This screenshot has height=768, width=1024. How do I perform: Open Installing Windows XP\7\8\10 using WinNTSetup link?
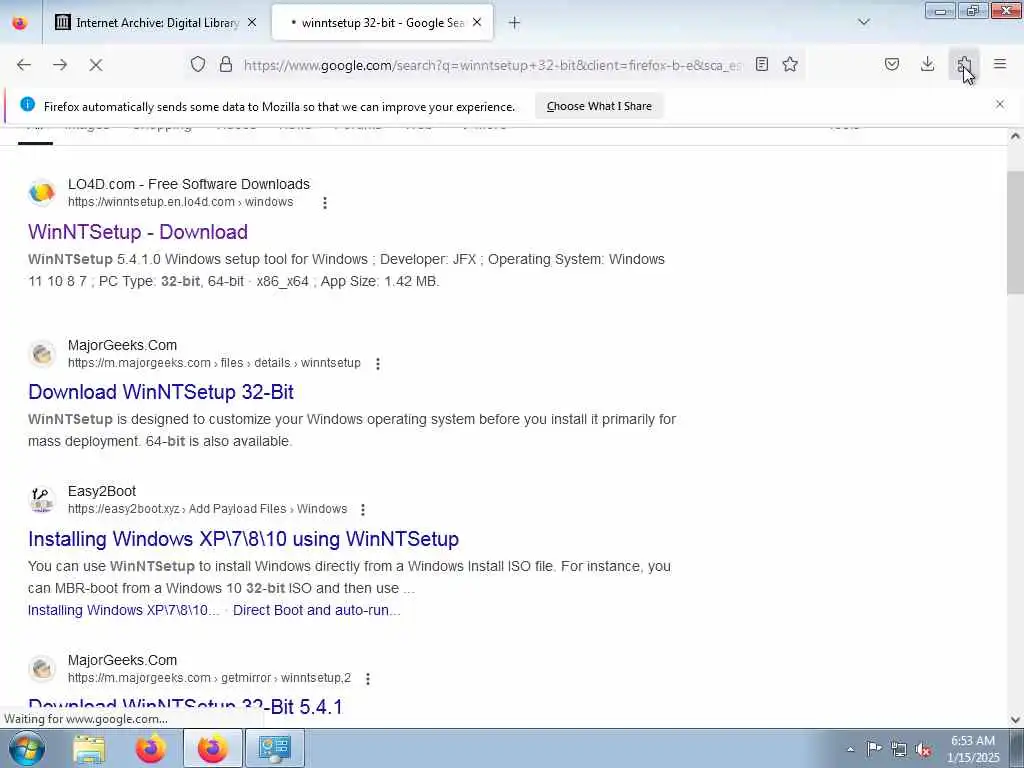[x=244, y=539]
